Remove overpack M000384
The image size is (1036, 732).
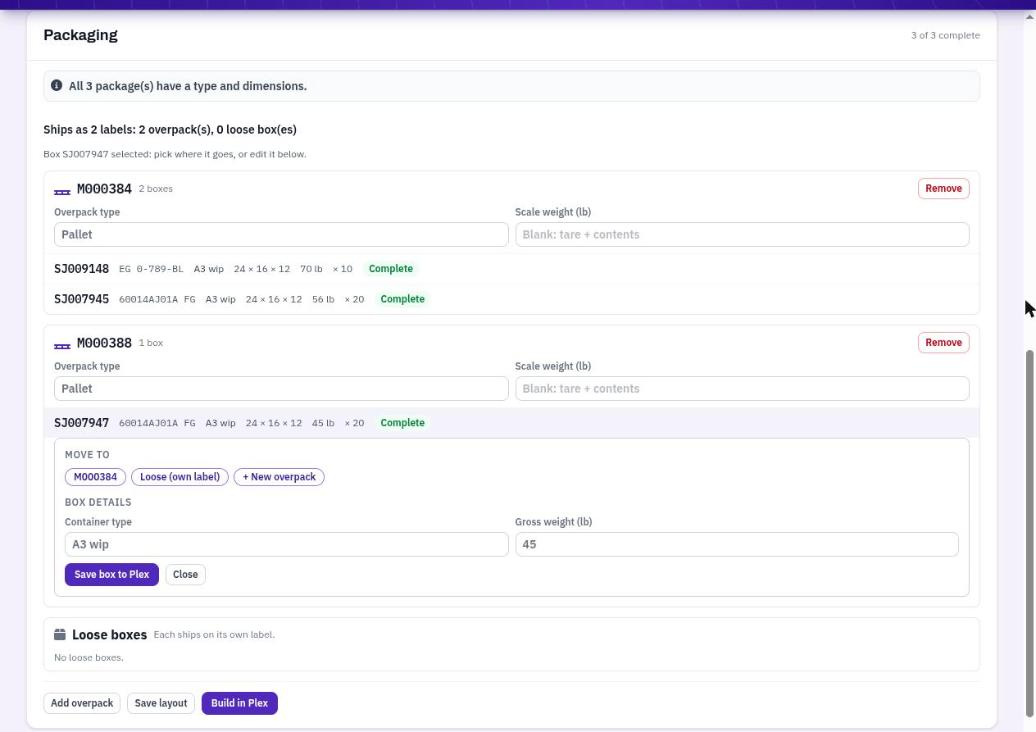[944, 188]
